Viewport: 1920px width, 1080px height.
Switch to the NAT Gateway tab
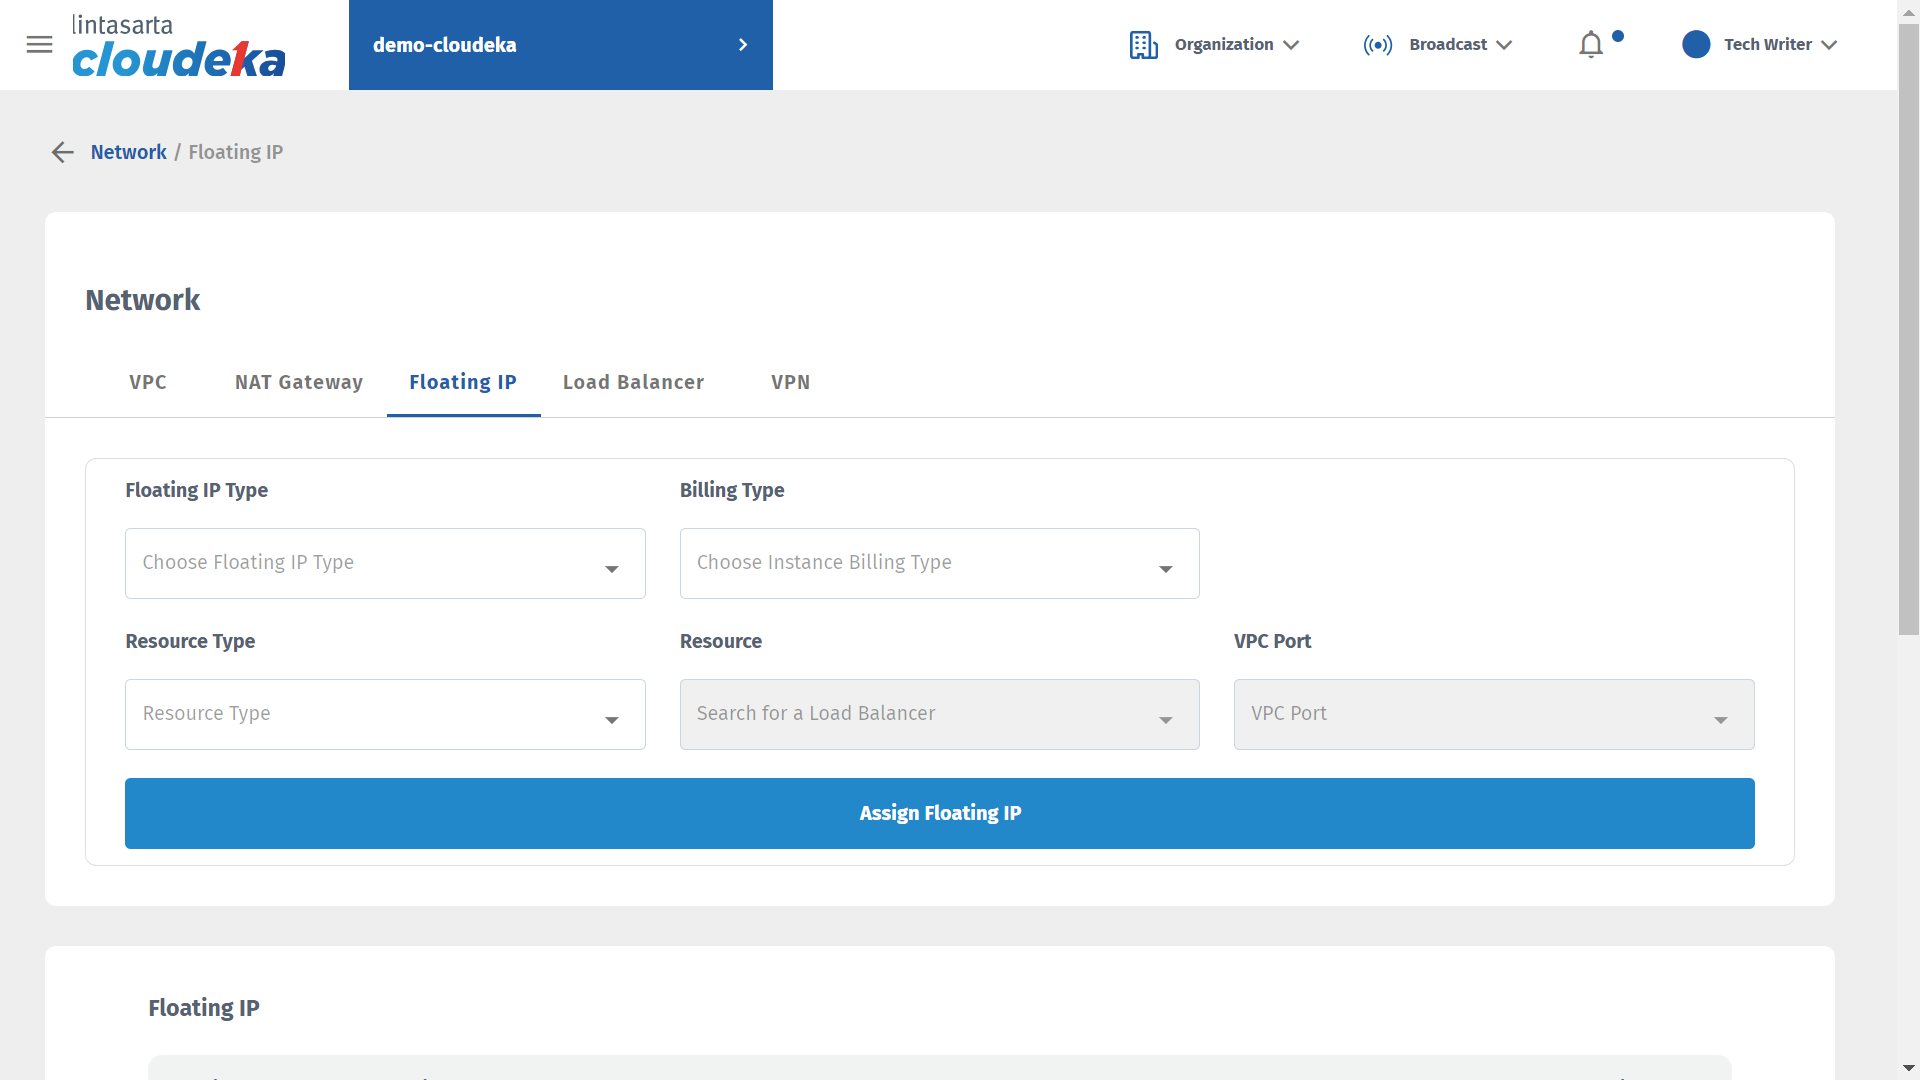tap(298, 382)
